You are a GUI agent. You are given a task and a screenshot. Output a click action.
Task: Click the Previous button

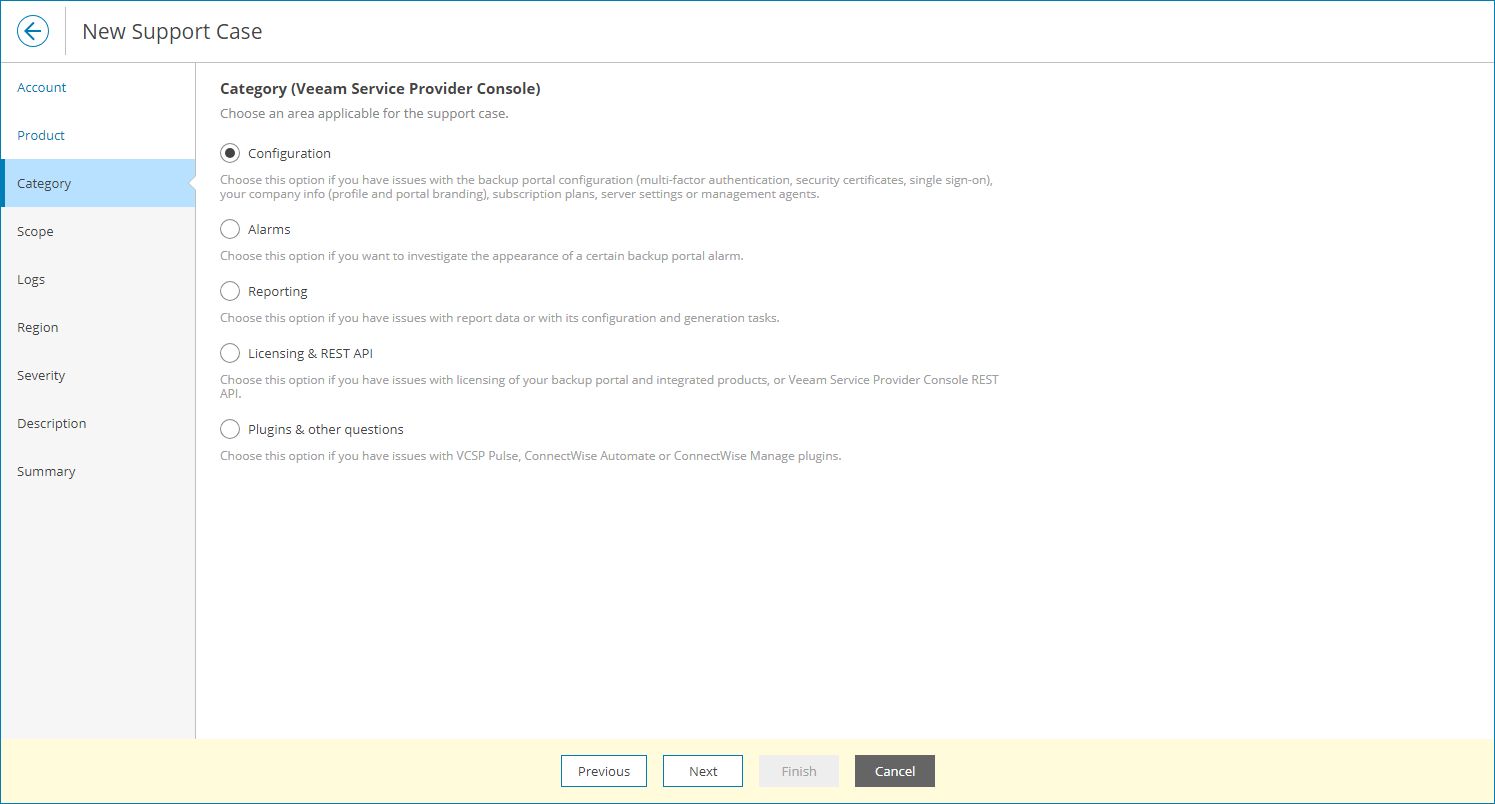[x=604, y=771]
